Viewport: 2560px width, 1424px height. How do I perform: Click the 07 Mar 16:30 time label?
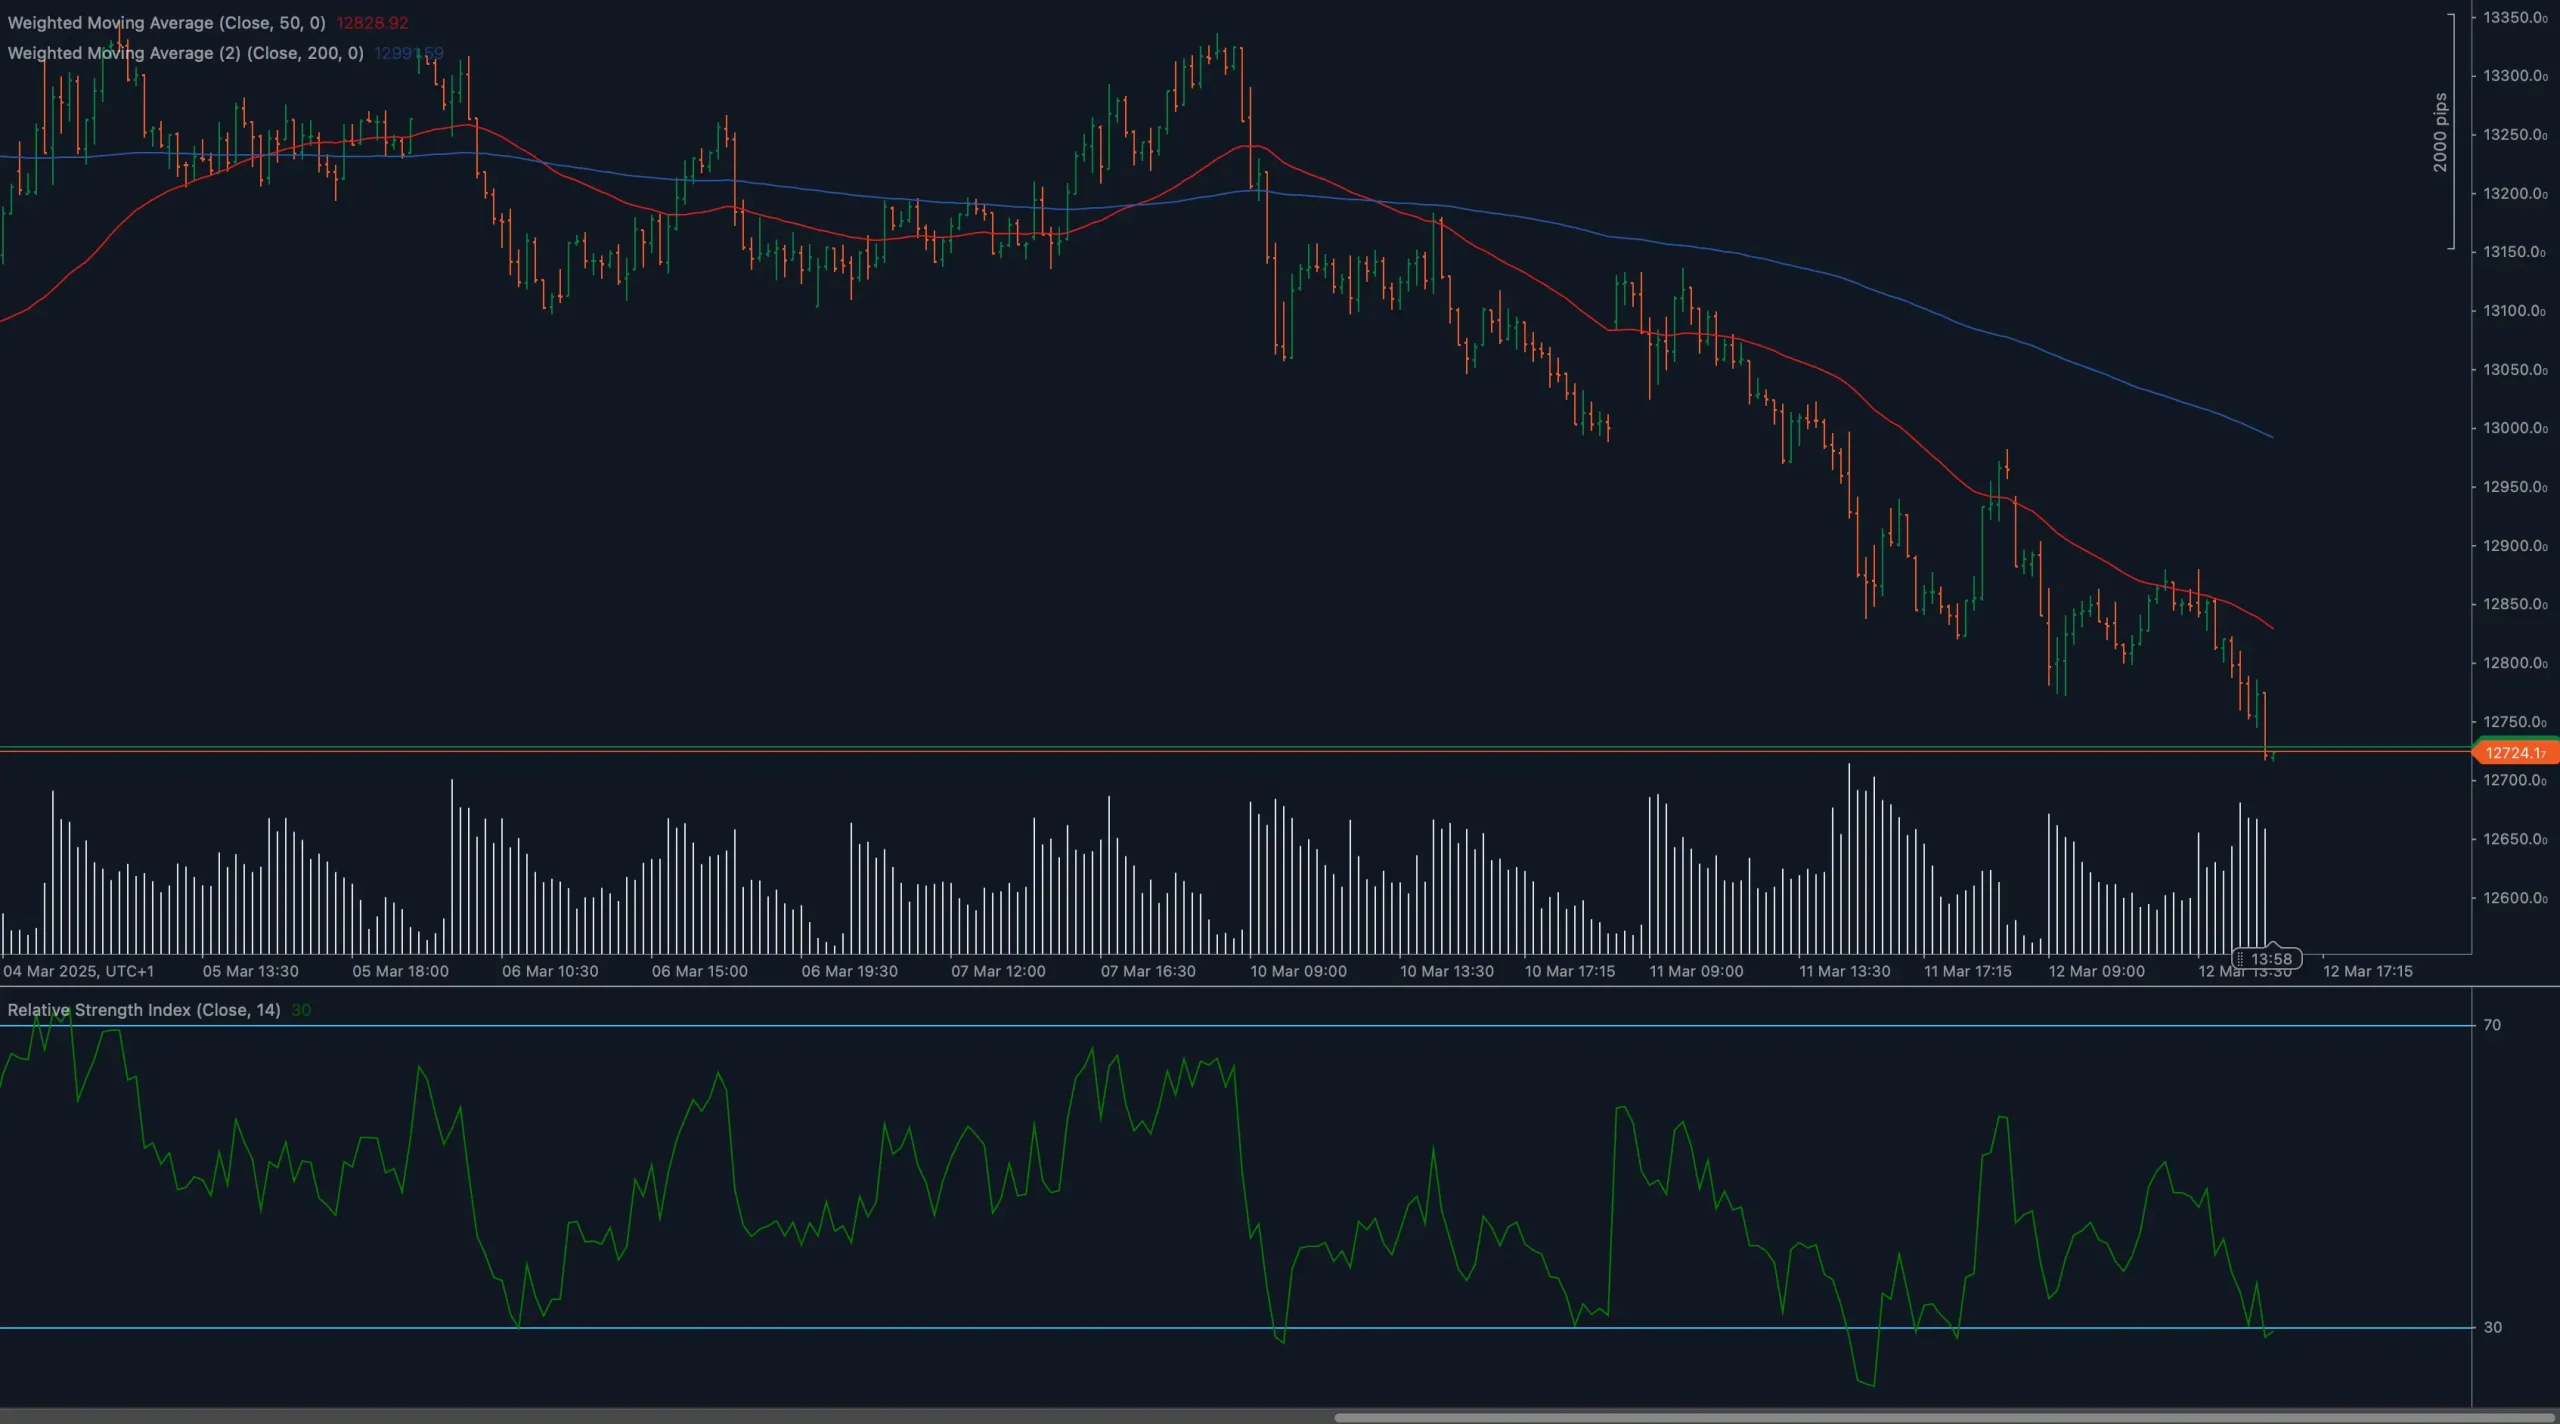(x=1148, y=971)
